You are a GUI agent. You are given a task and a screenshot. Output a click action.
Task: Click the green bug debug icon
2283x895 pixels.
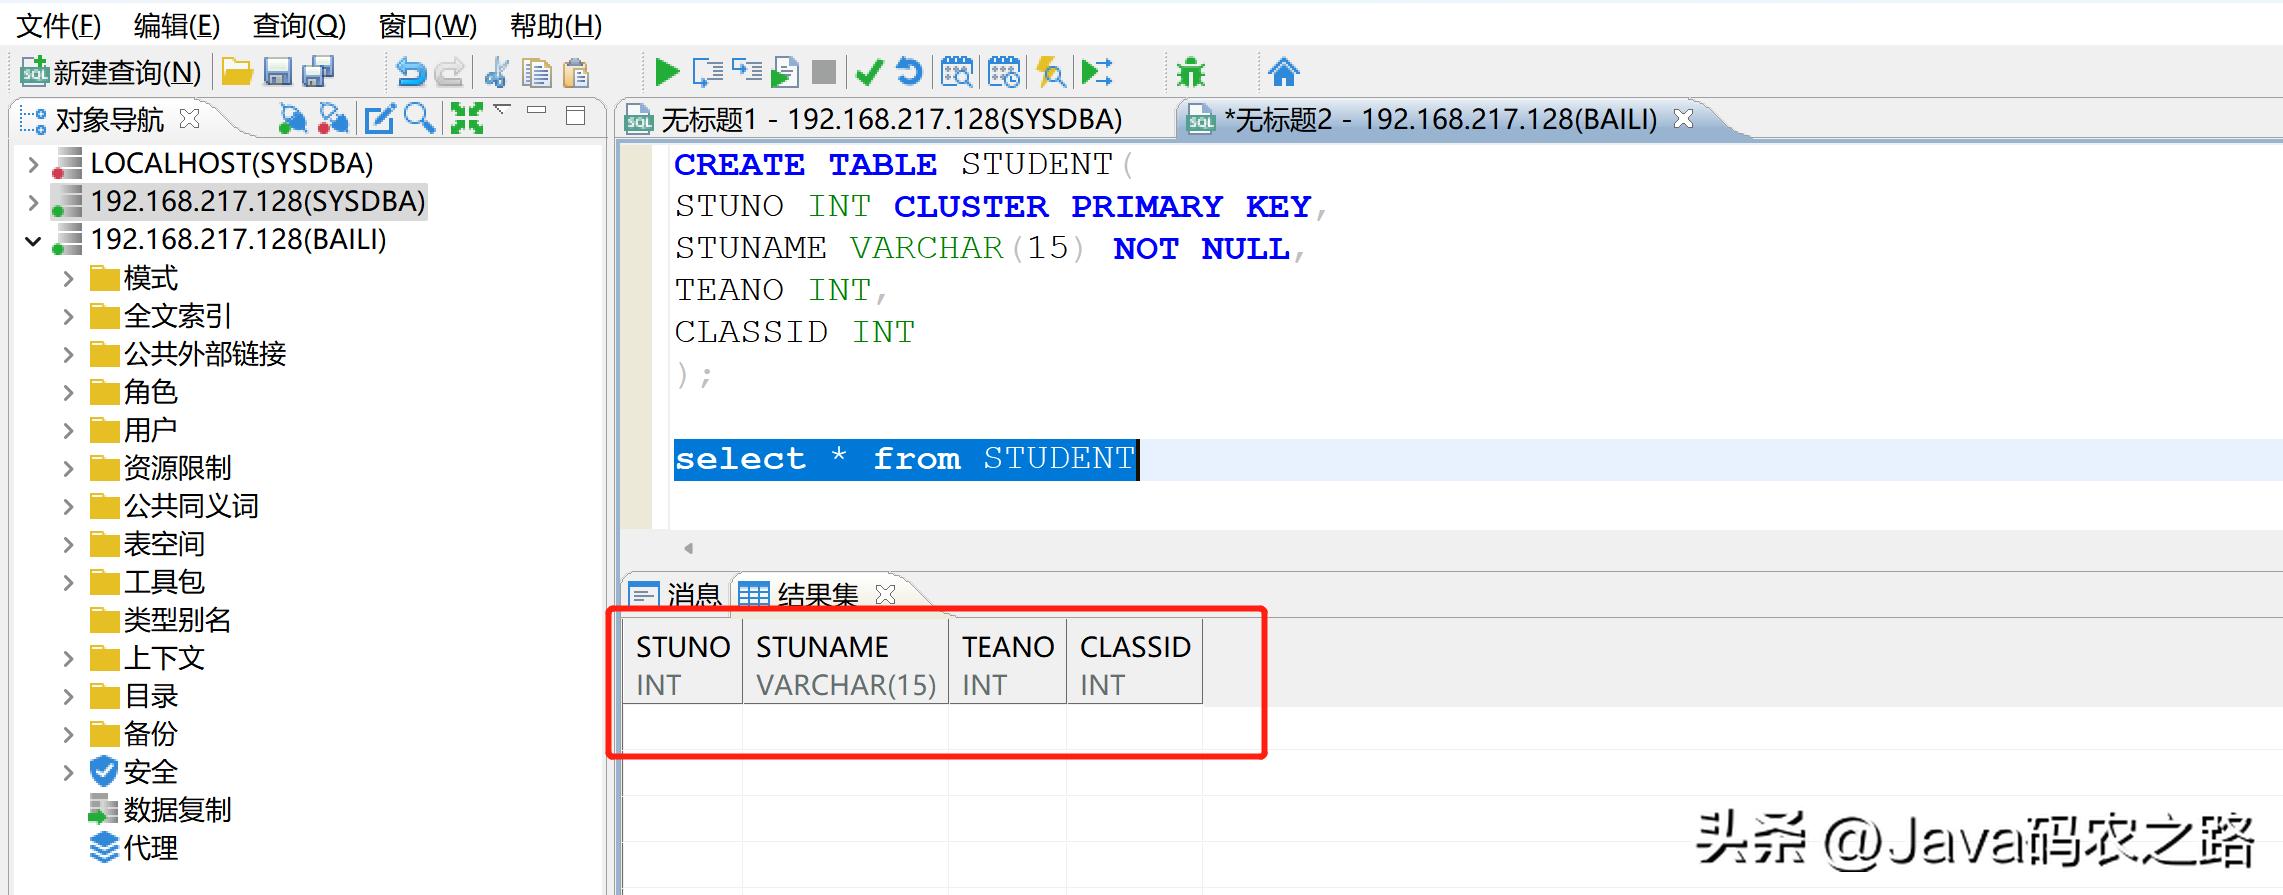(1190, 72)
